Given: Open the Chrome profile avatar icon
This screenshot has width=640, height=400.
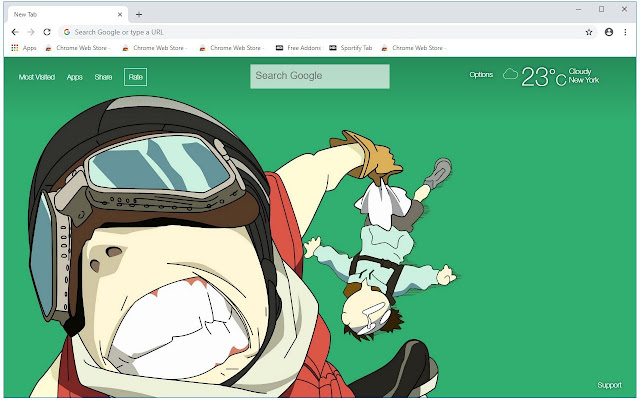Looking at the screenshot, I should (x=609, y=32).
